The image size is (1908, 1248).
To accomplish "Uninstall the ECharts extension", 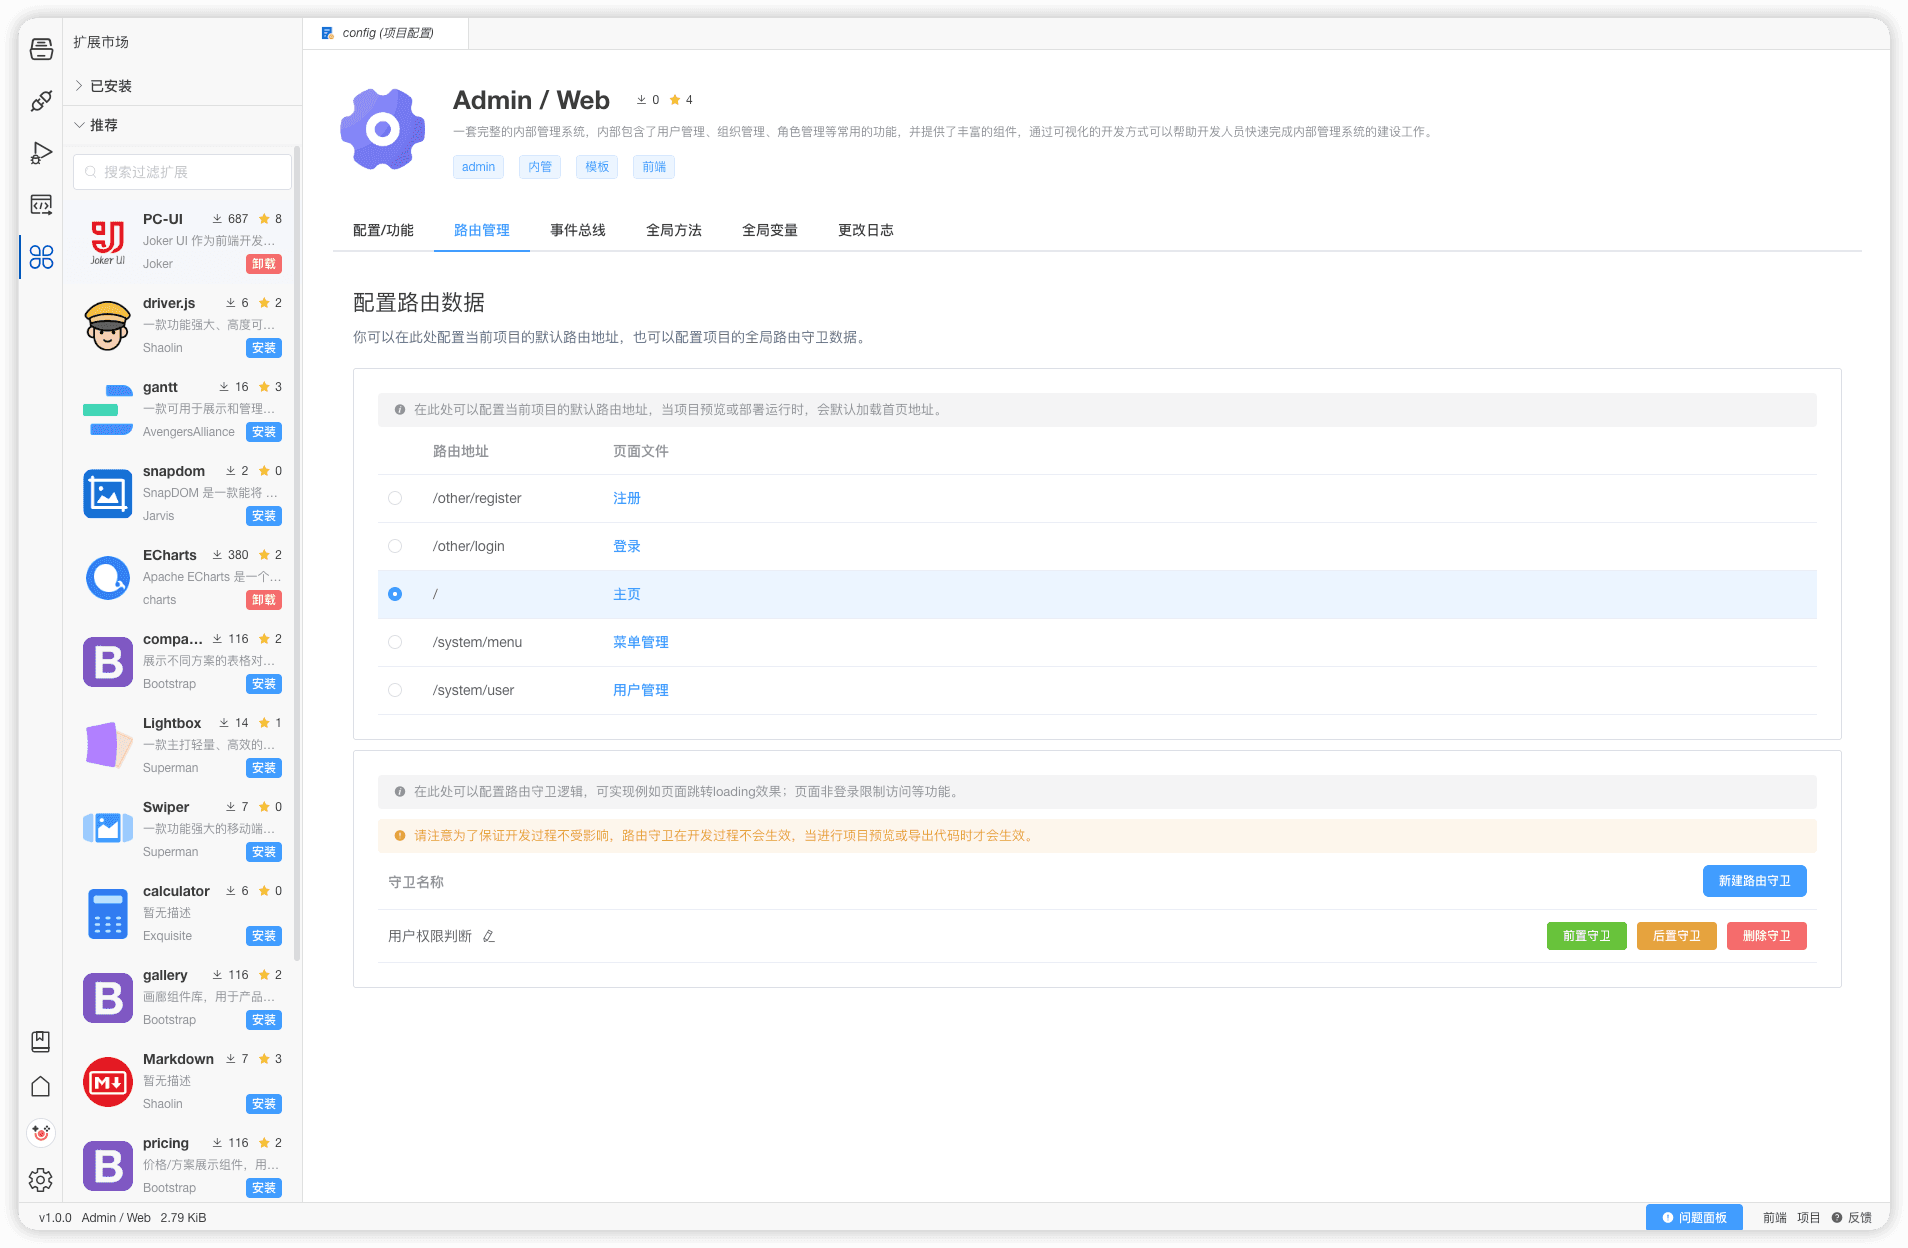I will [x=264, y=600].
